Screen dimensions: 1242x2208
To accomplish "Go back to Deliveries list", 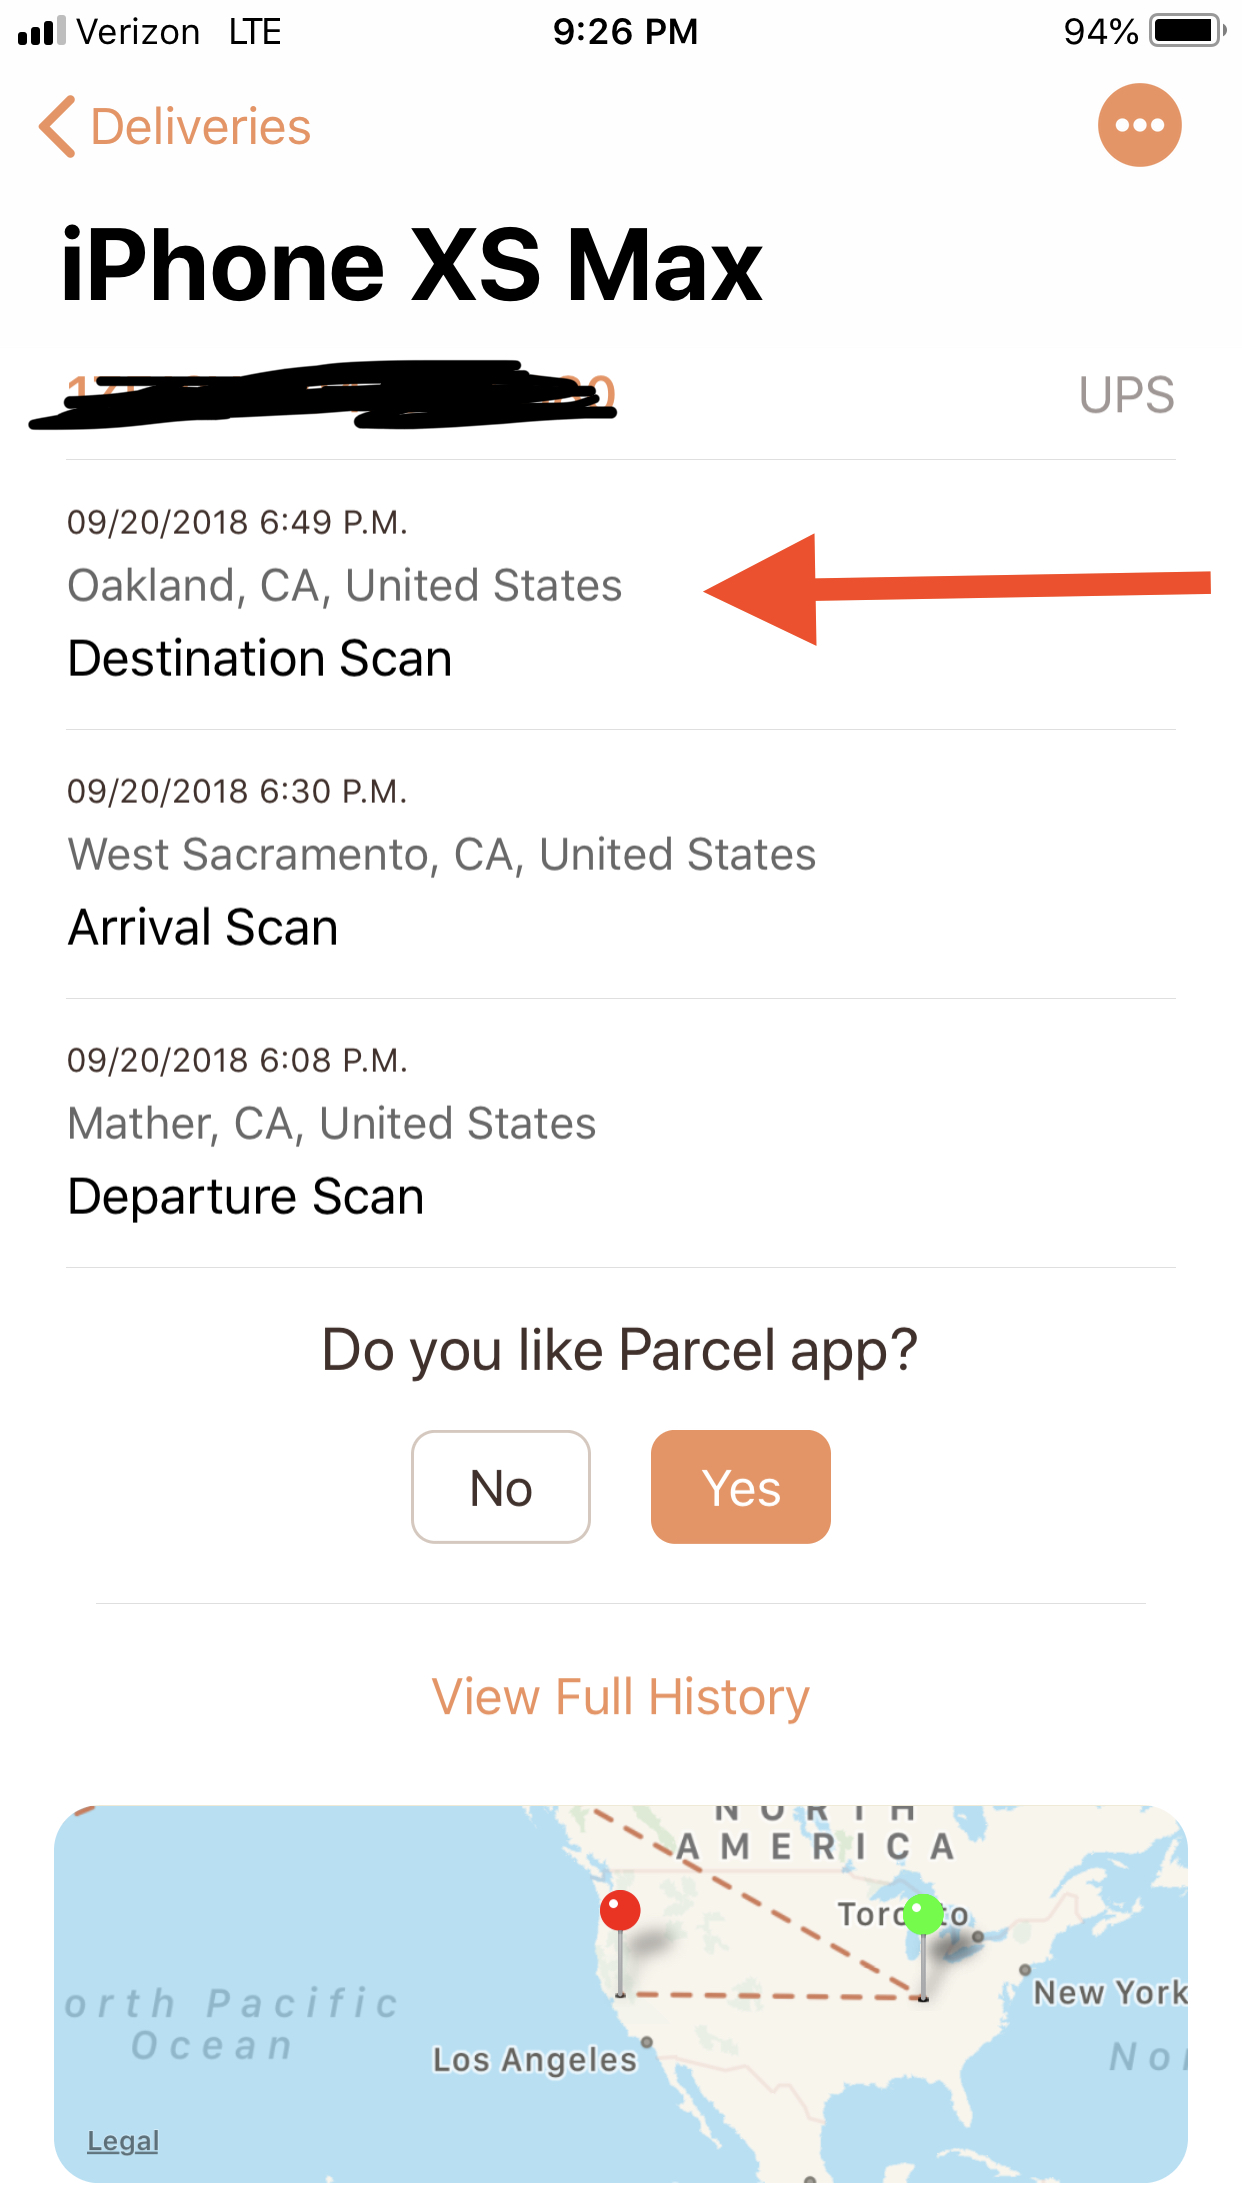I will [x=175, y=127].
